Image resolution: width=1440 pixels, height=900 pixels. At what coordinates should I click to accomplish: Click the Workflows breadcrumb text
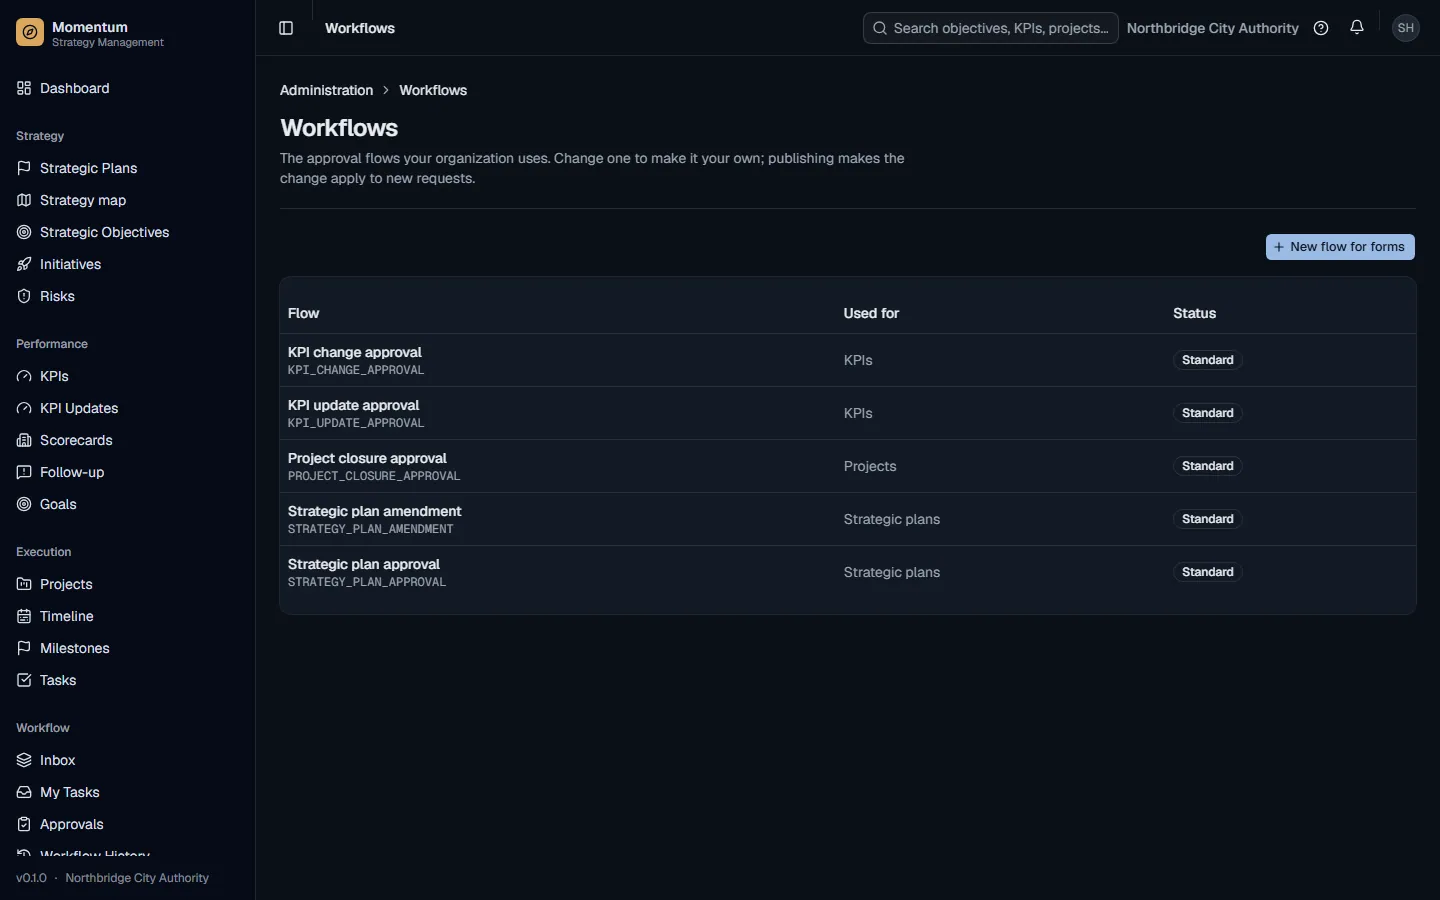[x=433, y=90]
